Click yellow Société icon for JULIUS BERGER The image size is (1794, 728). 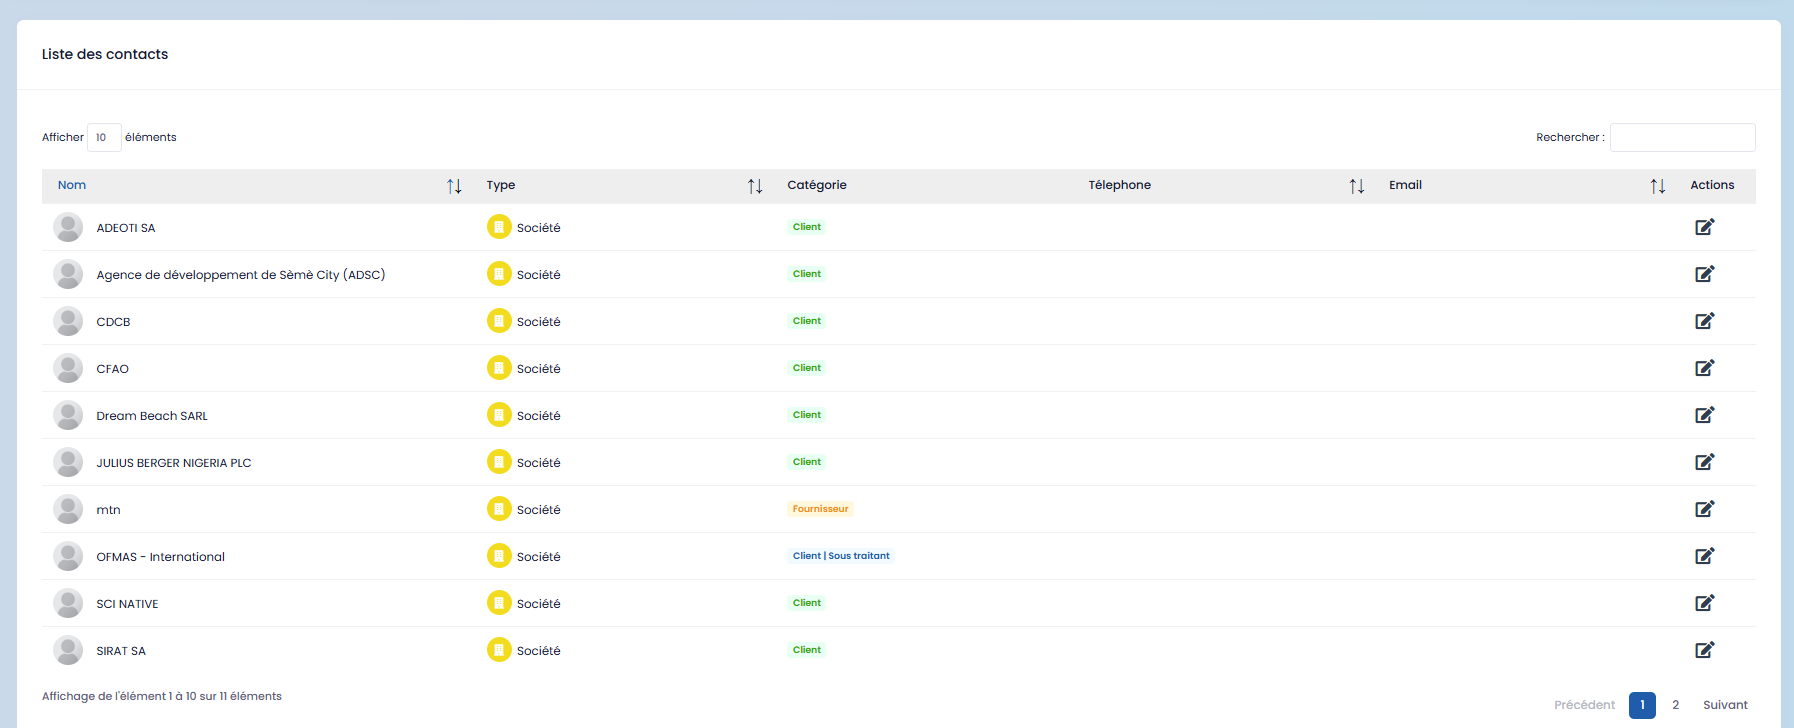pyautogui.click(x=499, y=462)
